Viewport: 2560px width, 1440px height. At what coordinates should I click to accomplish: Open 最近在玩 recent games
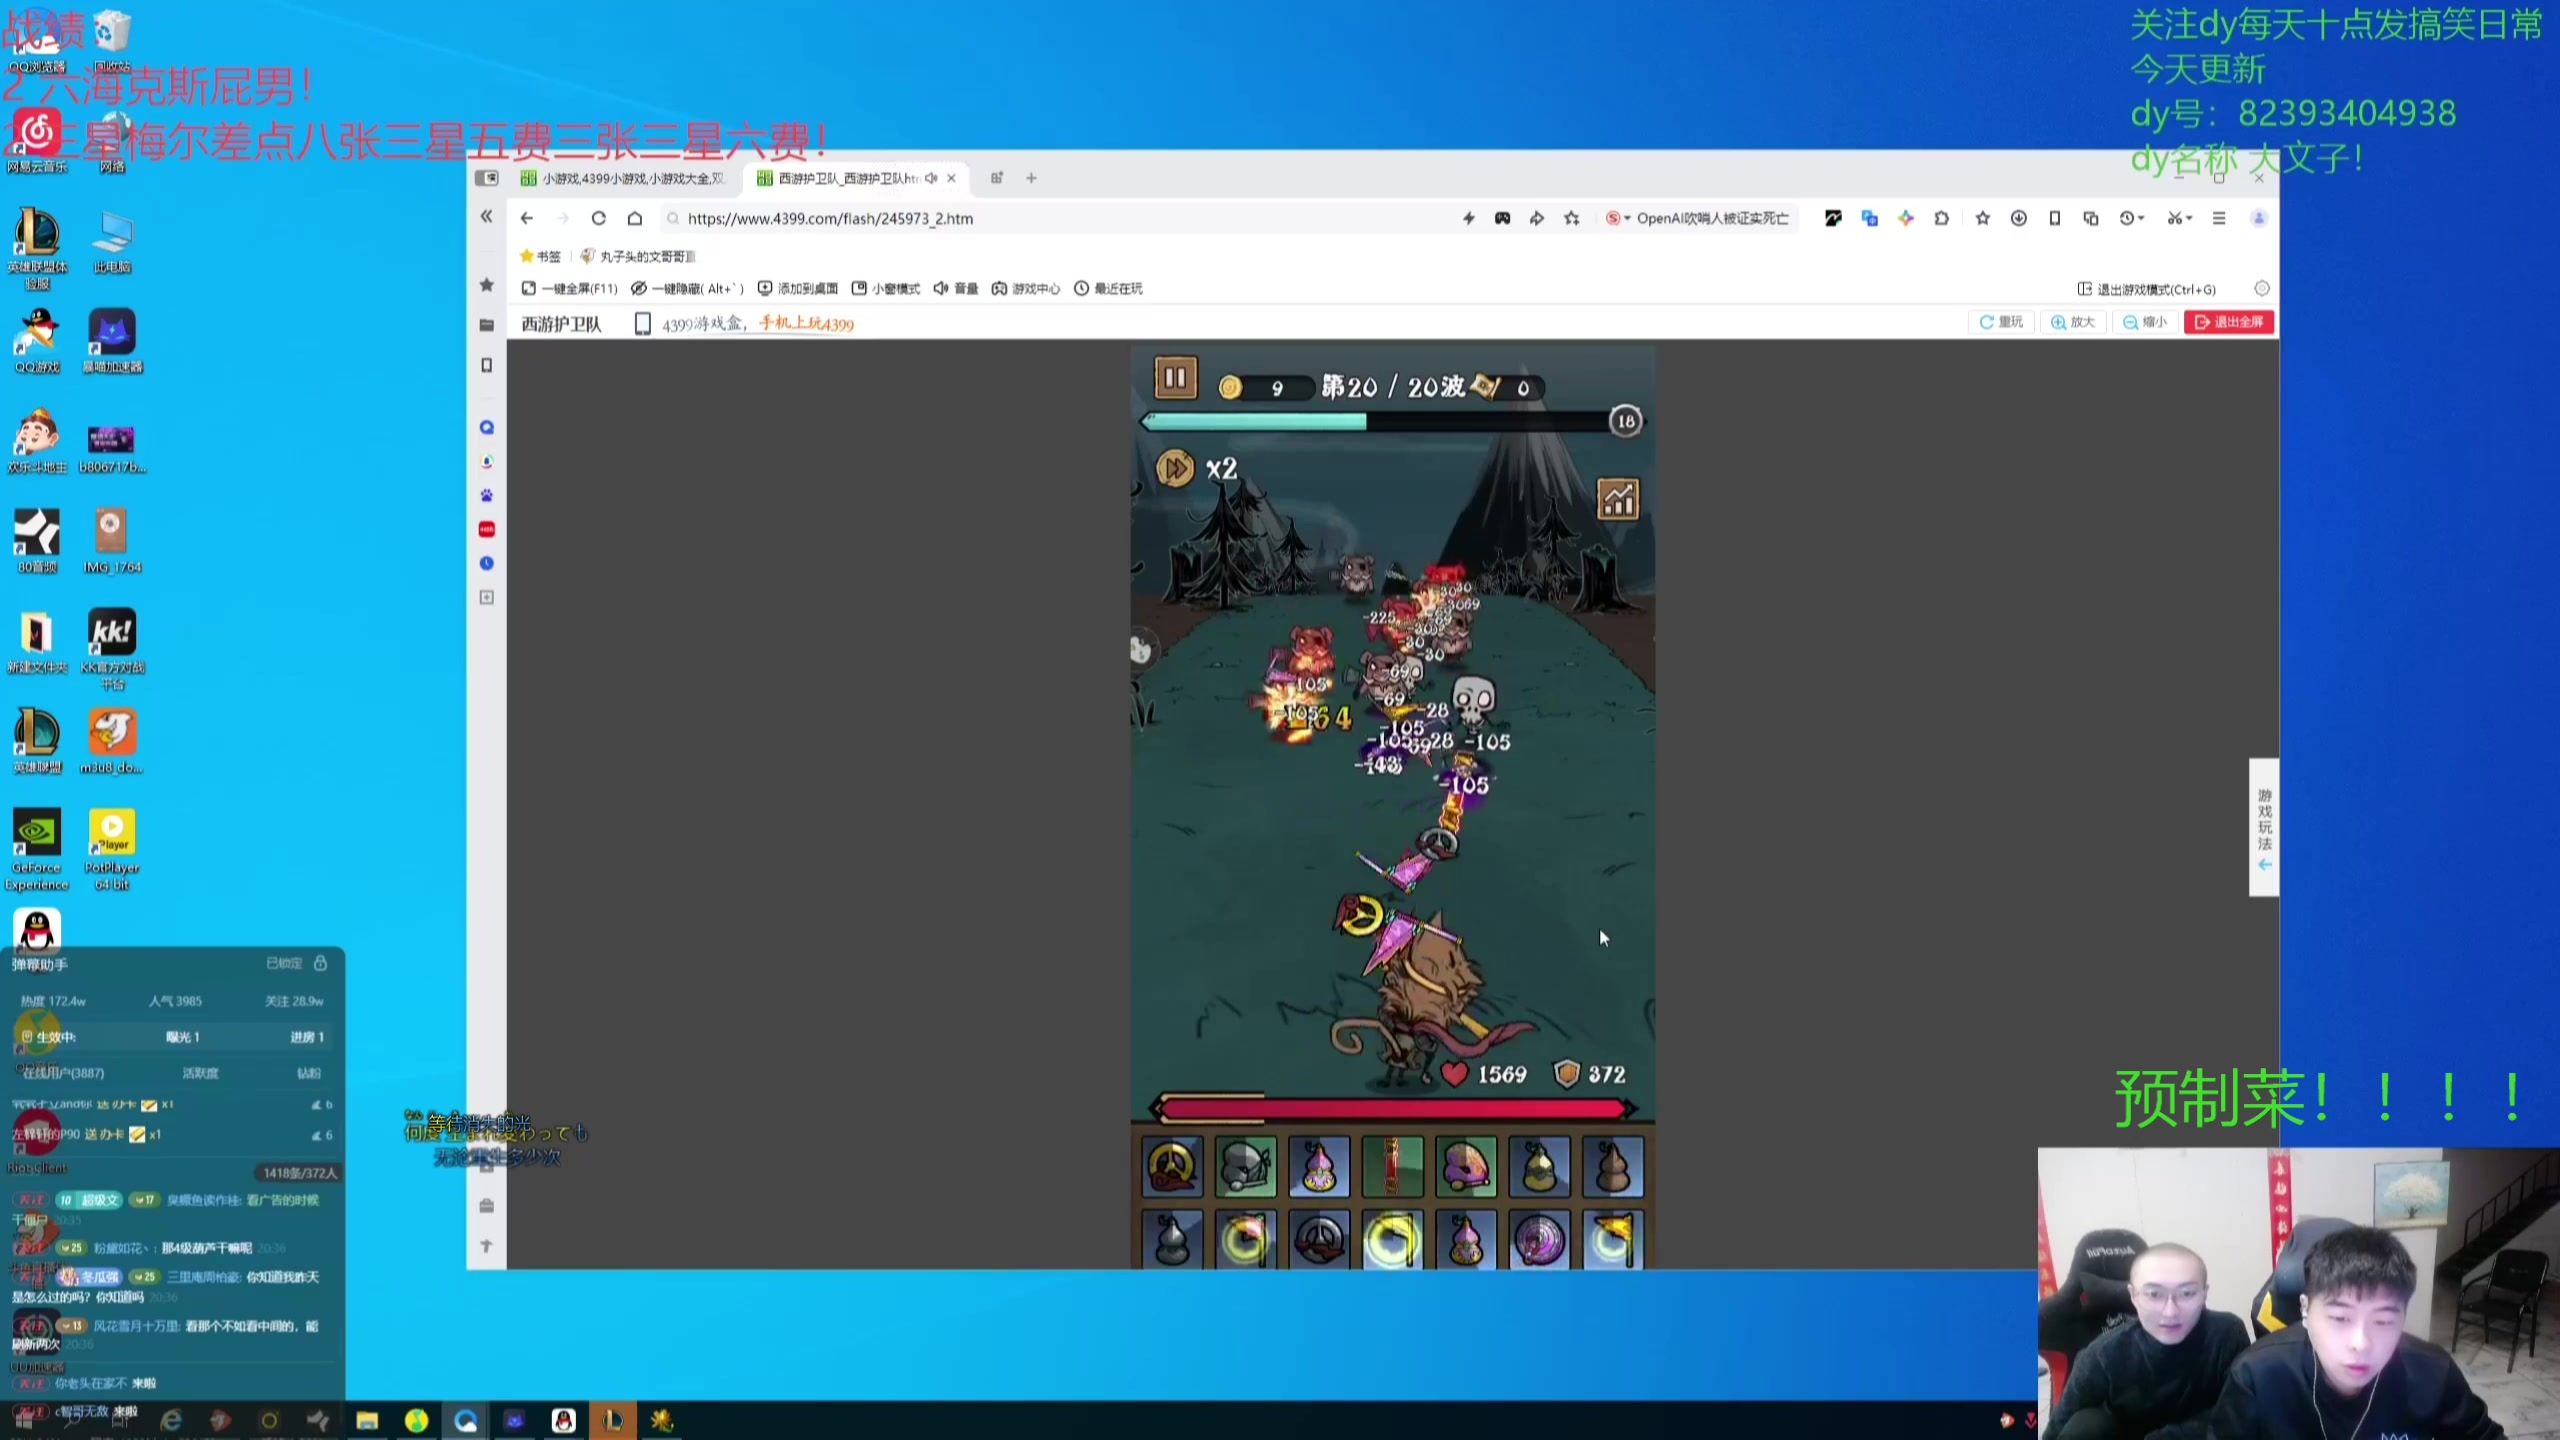1108,288
